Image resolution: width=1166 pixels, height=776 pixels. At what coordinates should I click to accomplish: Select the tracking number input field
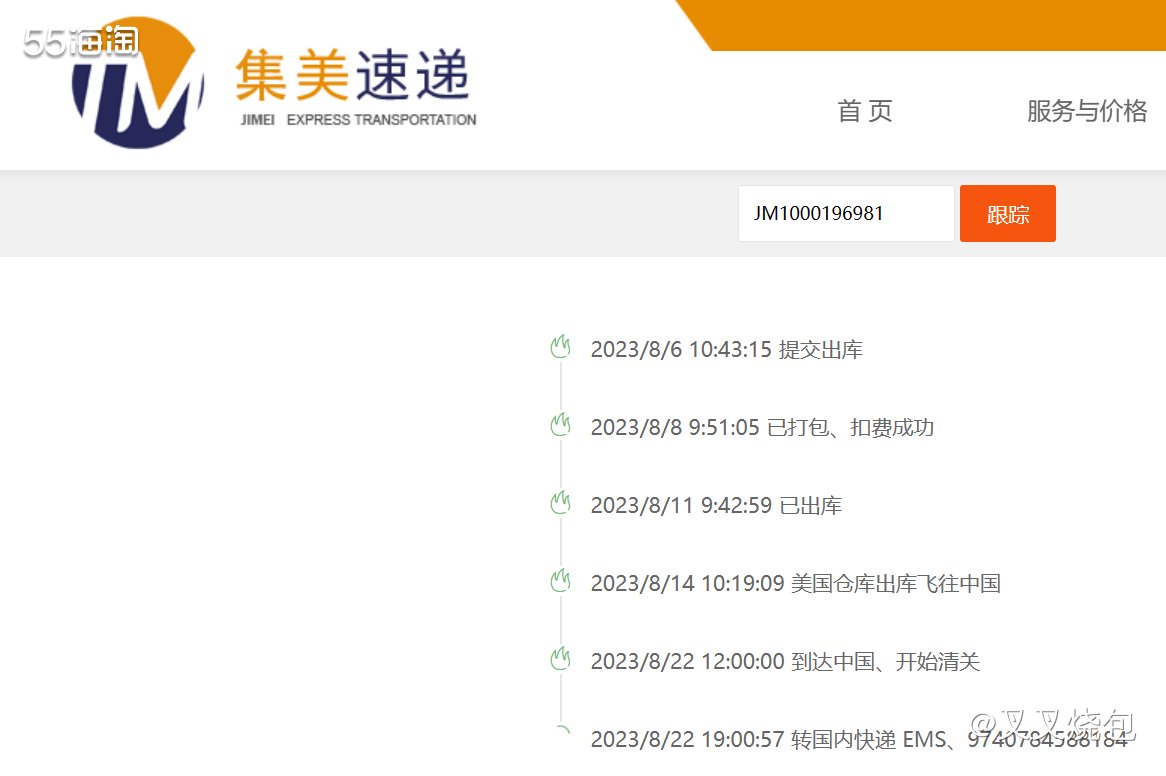click(x=845, y=212)
